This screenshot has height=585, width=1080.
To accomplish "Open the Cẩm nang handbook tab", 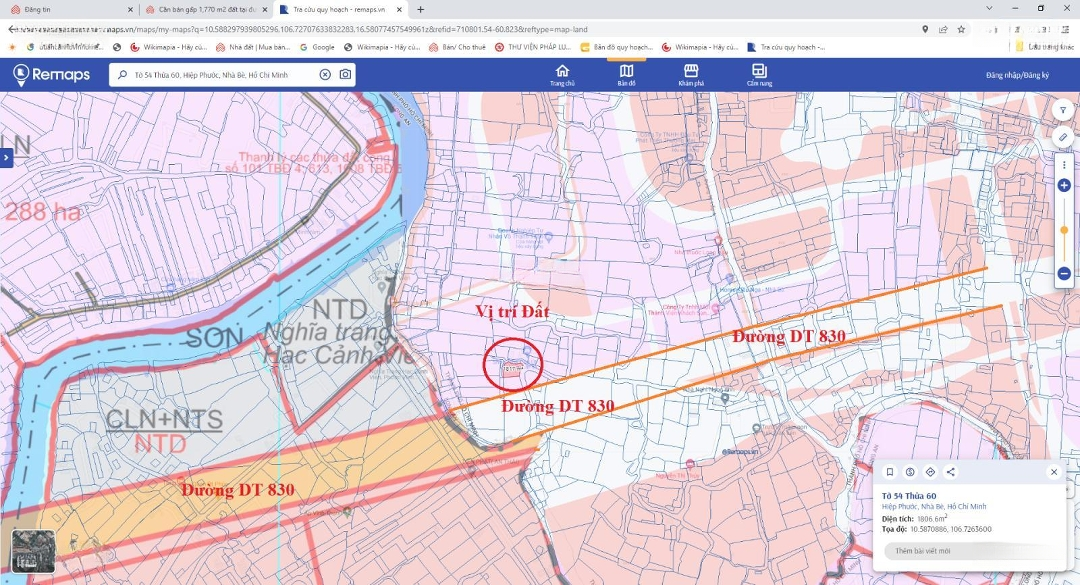I will point(759,75).
